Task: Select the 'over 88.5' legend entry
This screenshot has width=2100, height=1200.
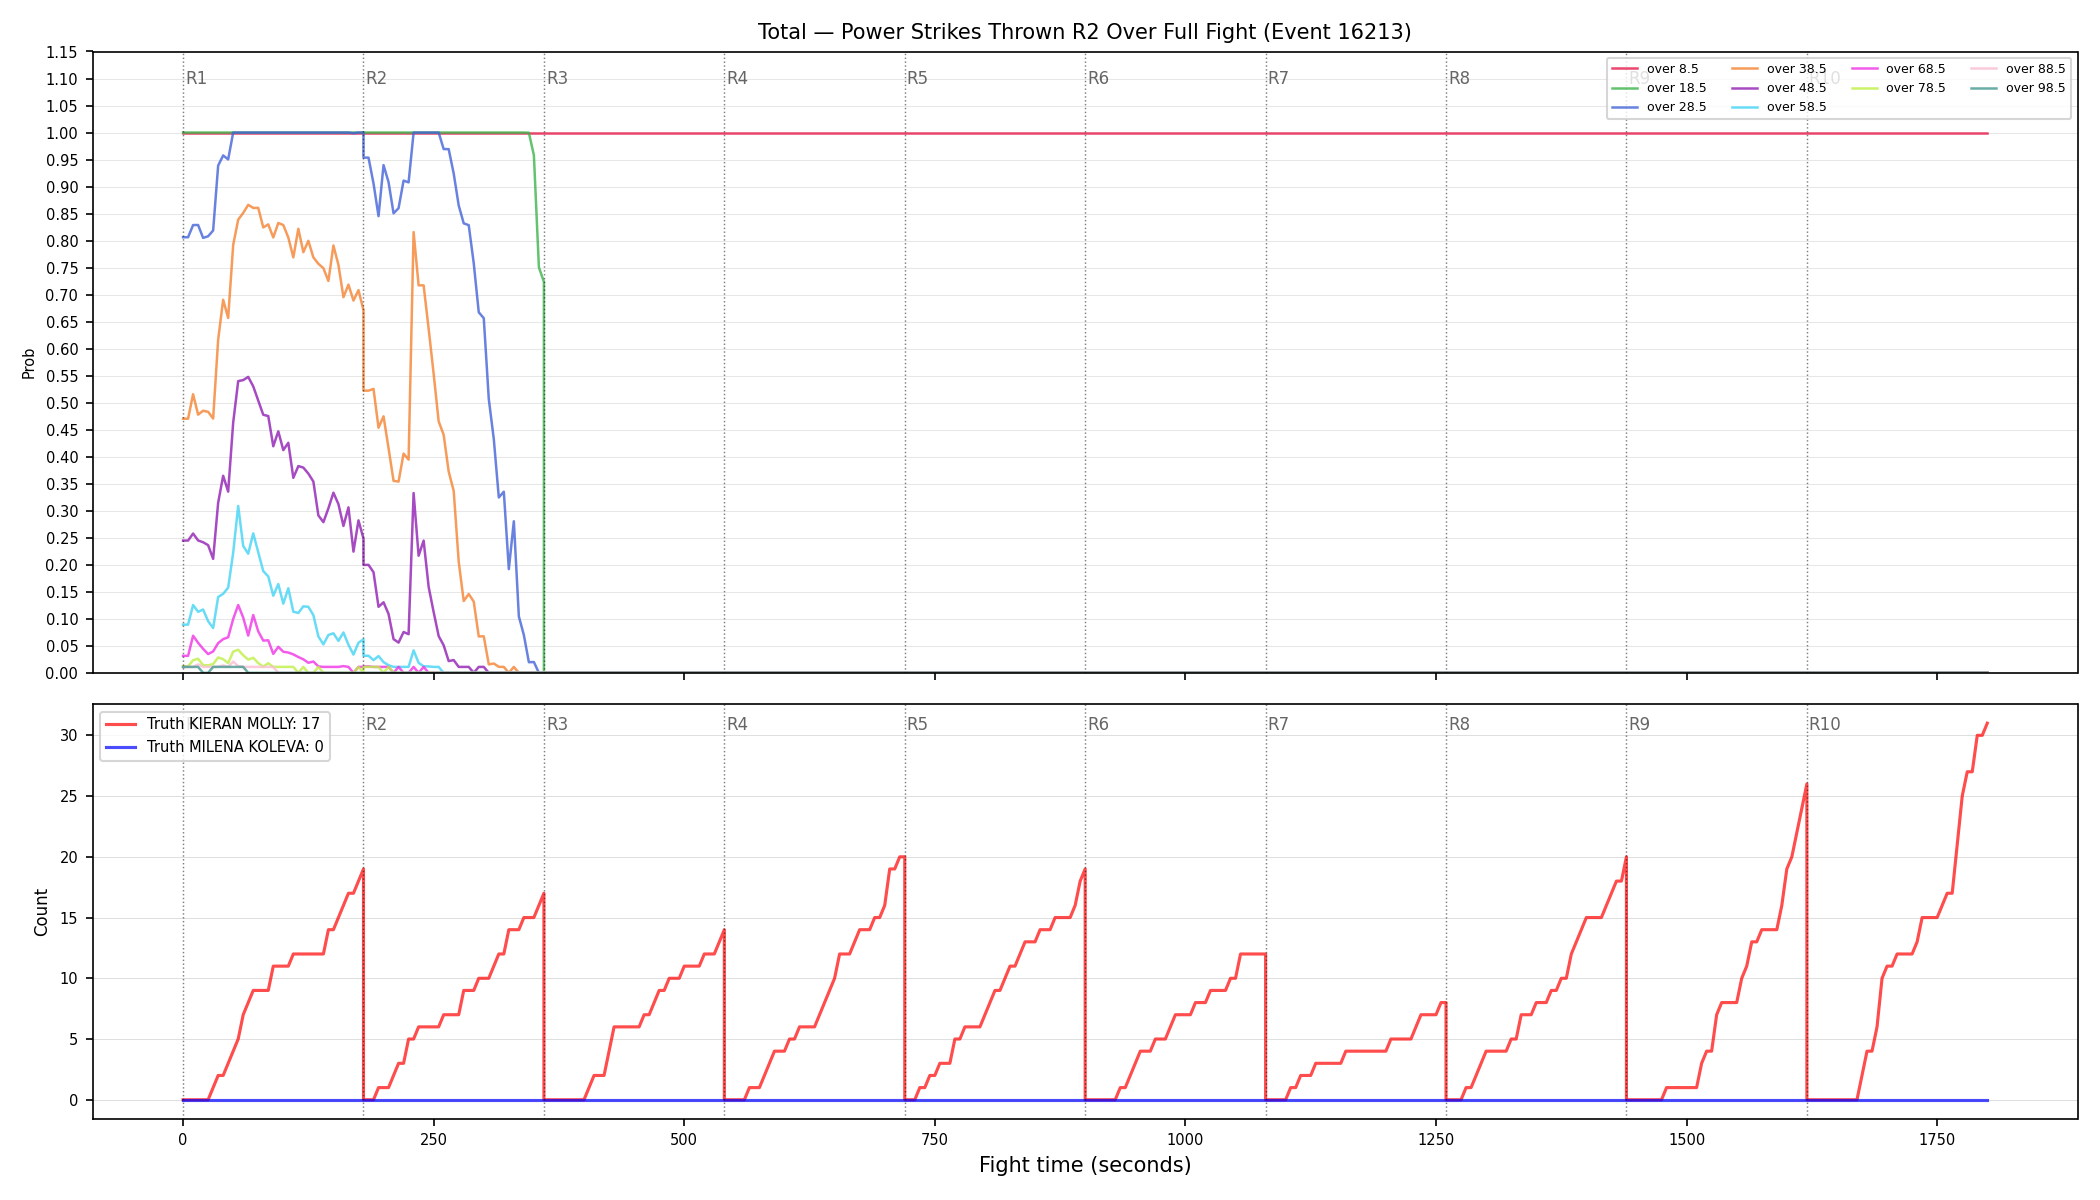Action: 2018,69
